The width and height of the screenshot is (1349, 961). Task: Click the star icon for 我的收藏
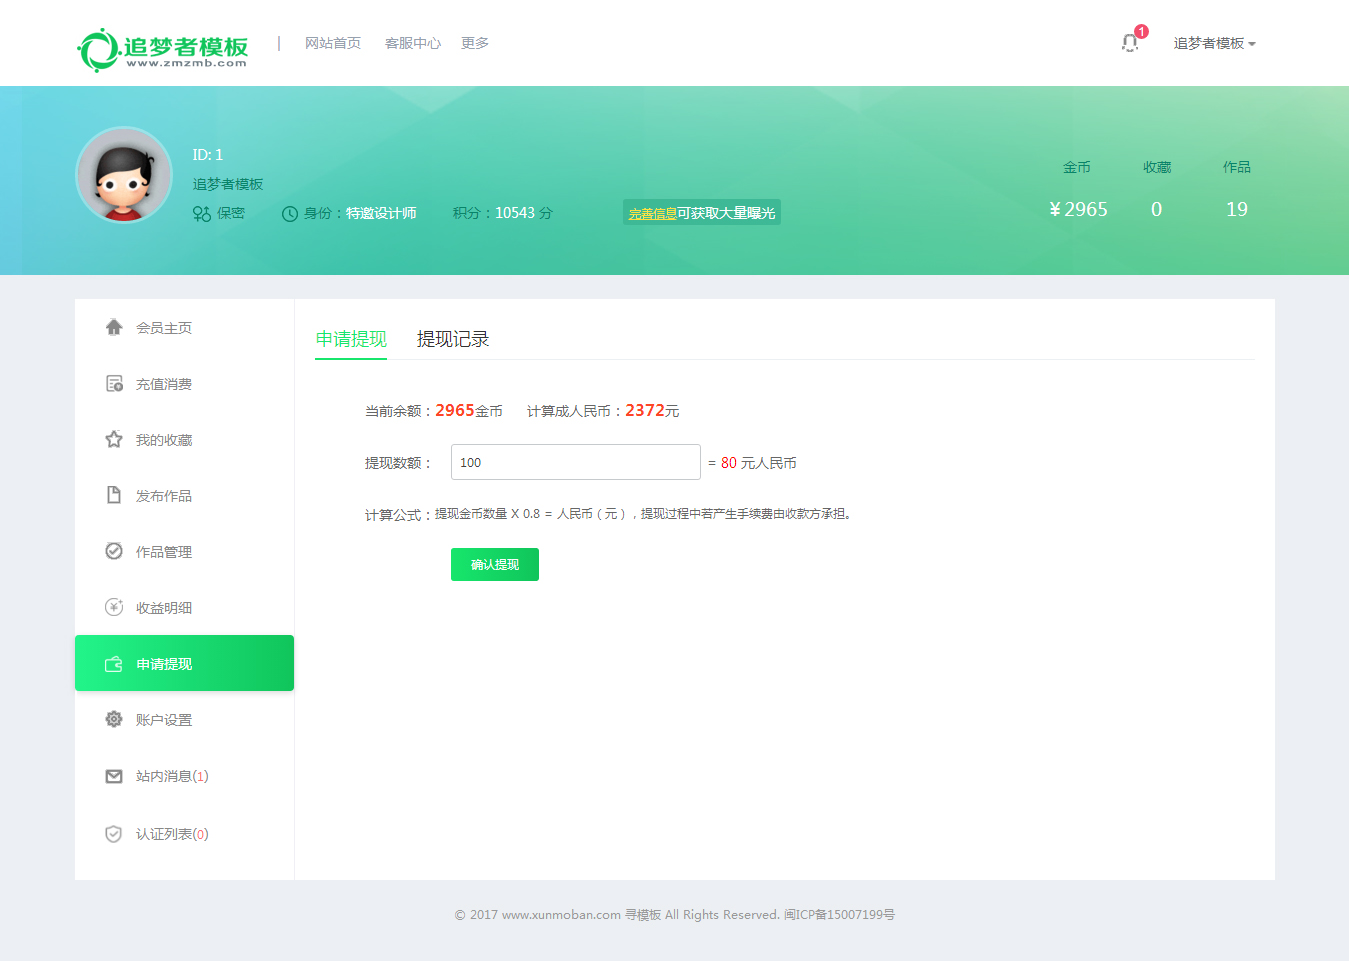click(x=114, y=440)
